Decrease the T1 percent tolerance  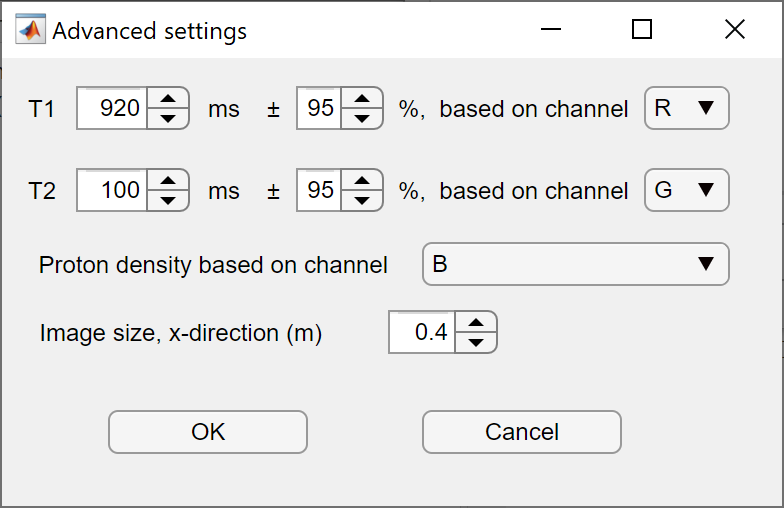362,118
